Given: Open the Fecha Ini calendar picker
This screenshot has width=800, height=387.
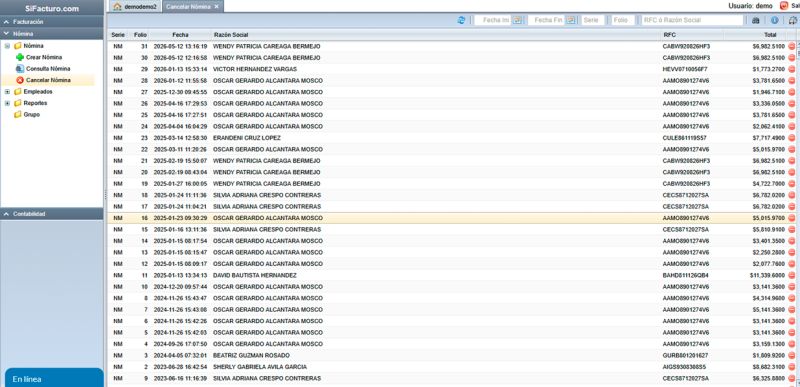Looking at the screenshot, I should coord(517,20).
